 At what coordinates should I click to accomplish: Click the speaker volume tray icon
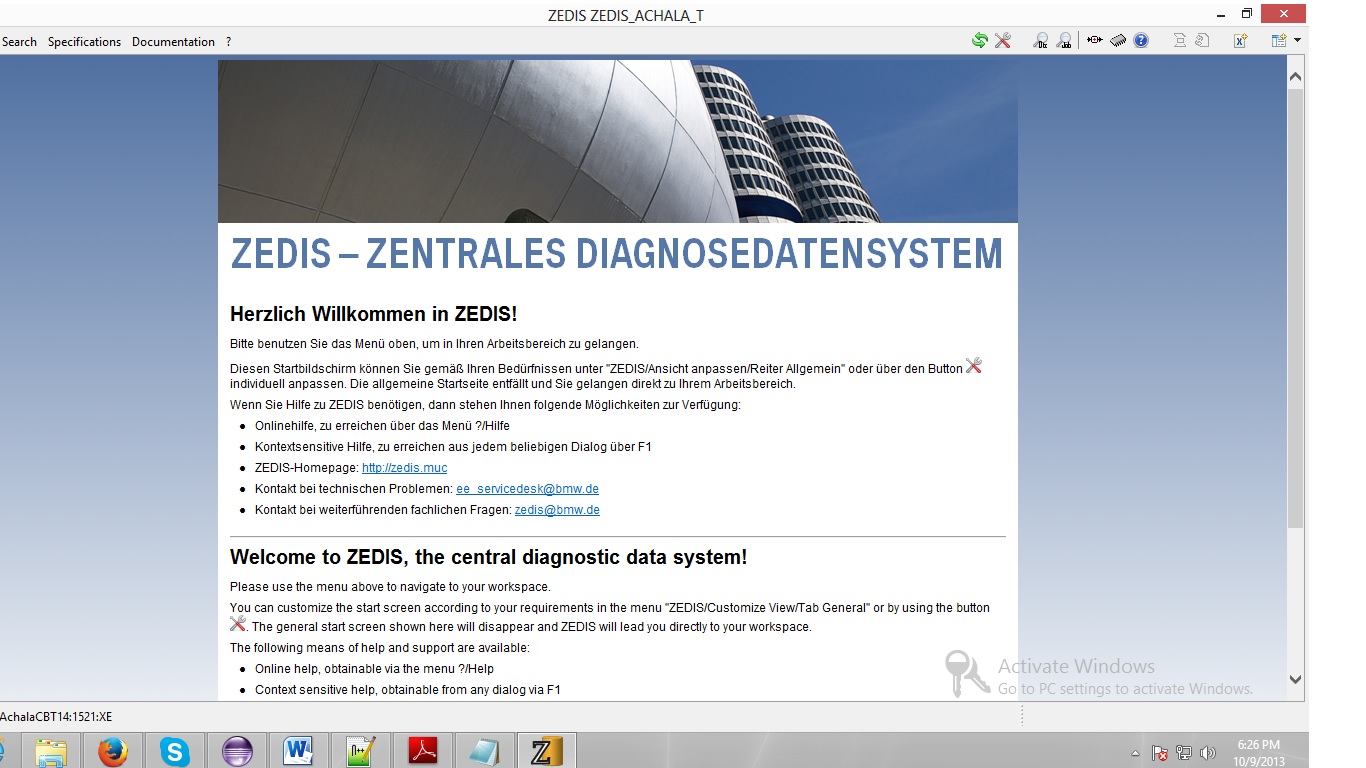pos(1207,753)
